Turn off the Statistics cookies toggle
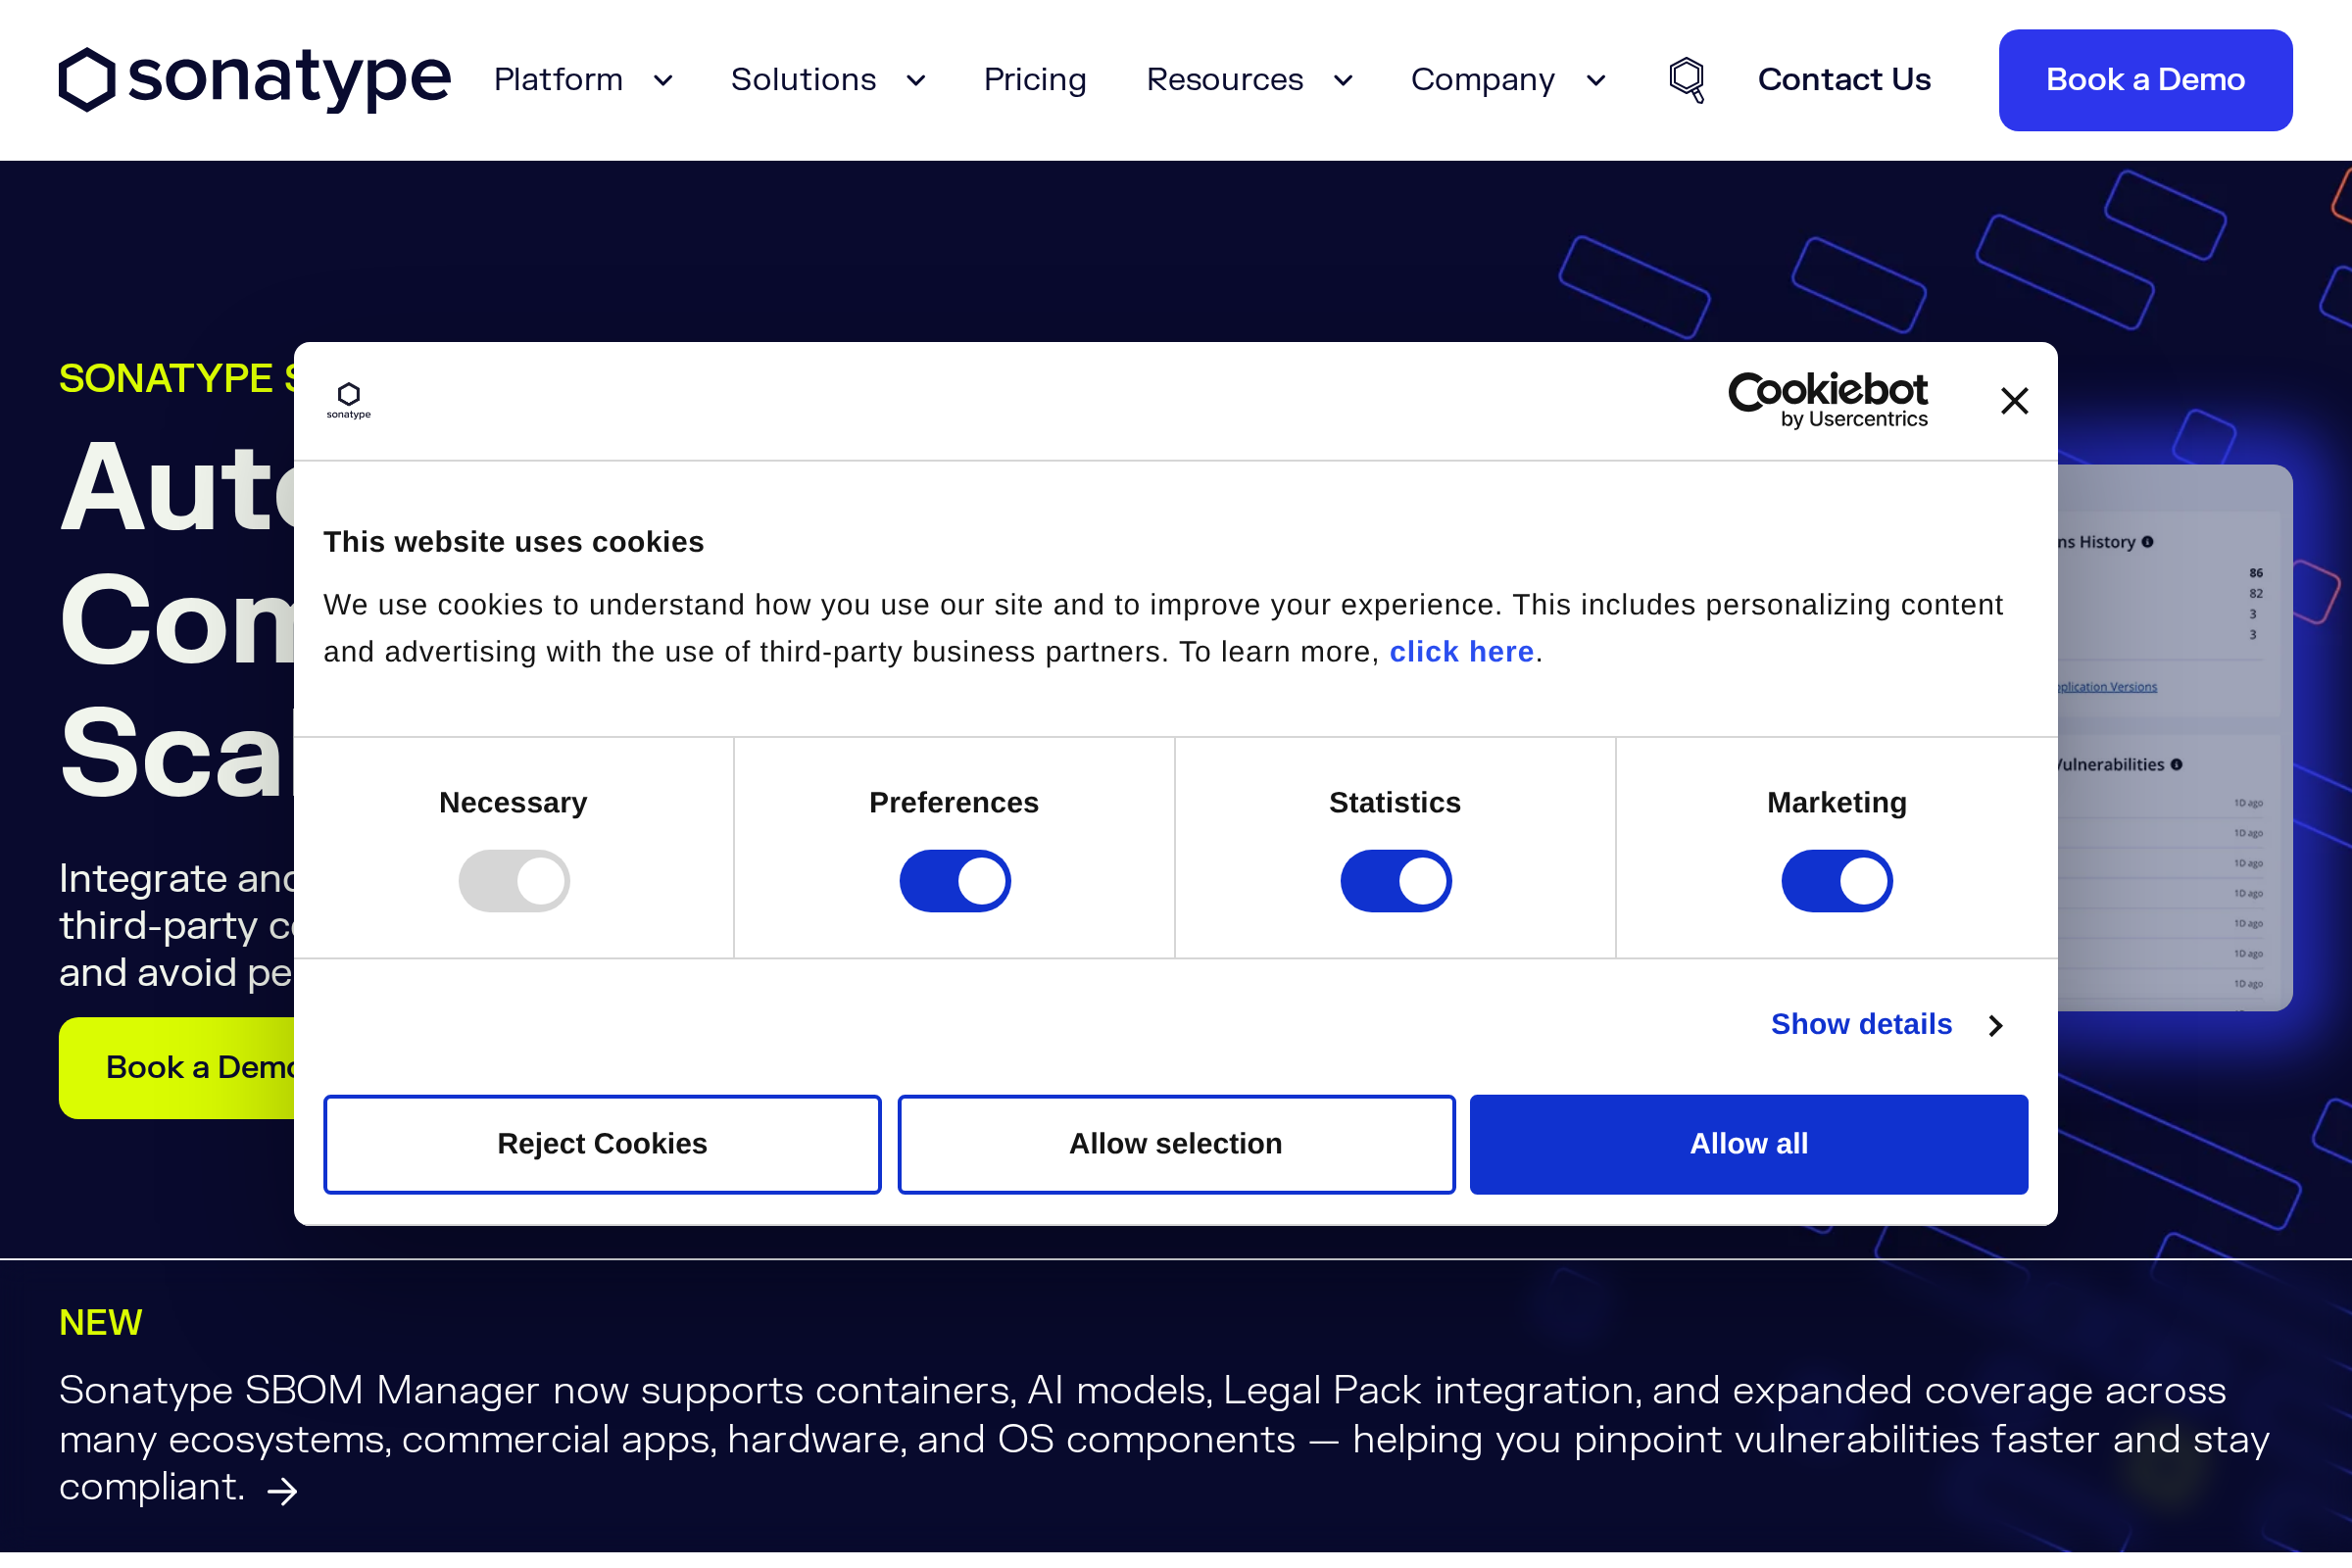The width and height of the screenshot is (2352, 1568). pos(1395,880)
